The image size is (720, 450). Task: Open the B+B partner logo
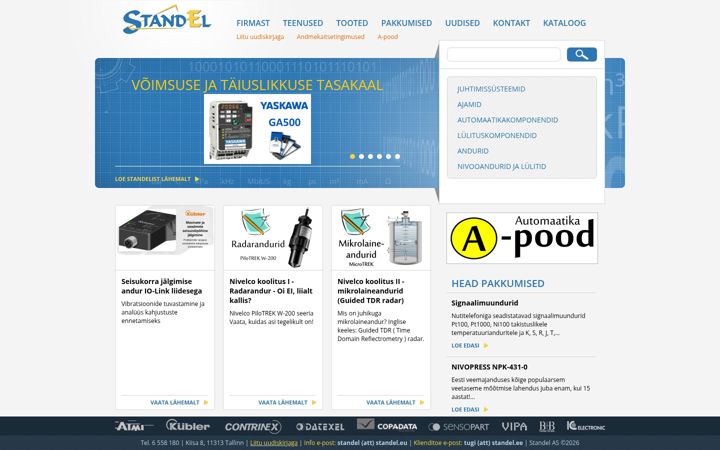(x=546, y=427)
